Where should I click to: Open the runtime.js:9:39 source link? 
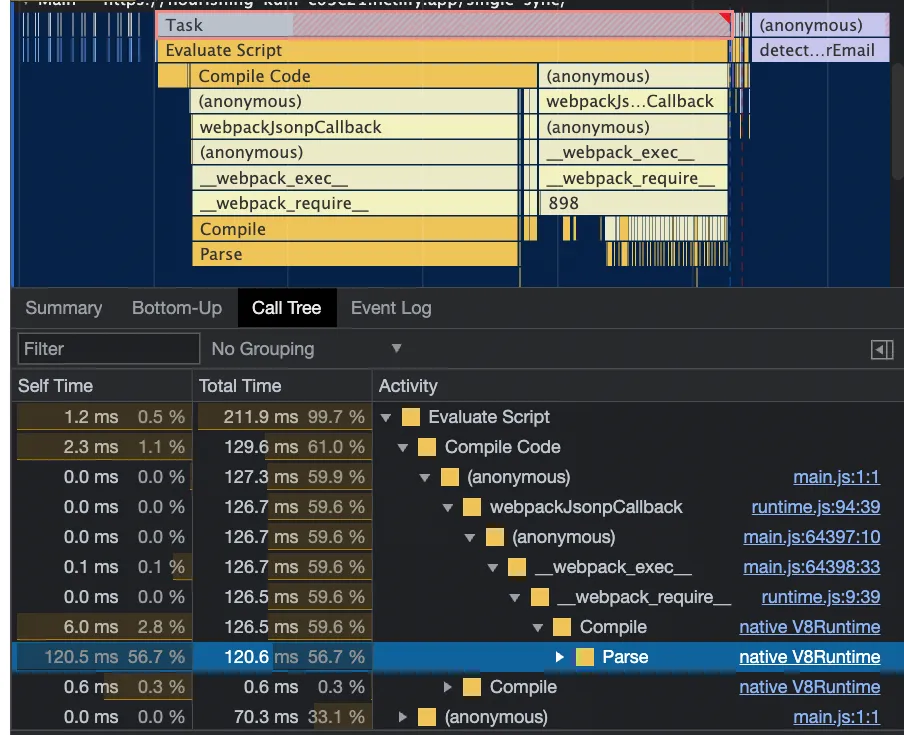(821, 597)
